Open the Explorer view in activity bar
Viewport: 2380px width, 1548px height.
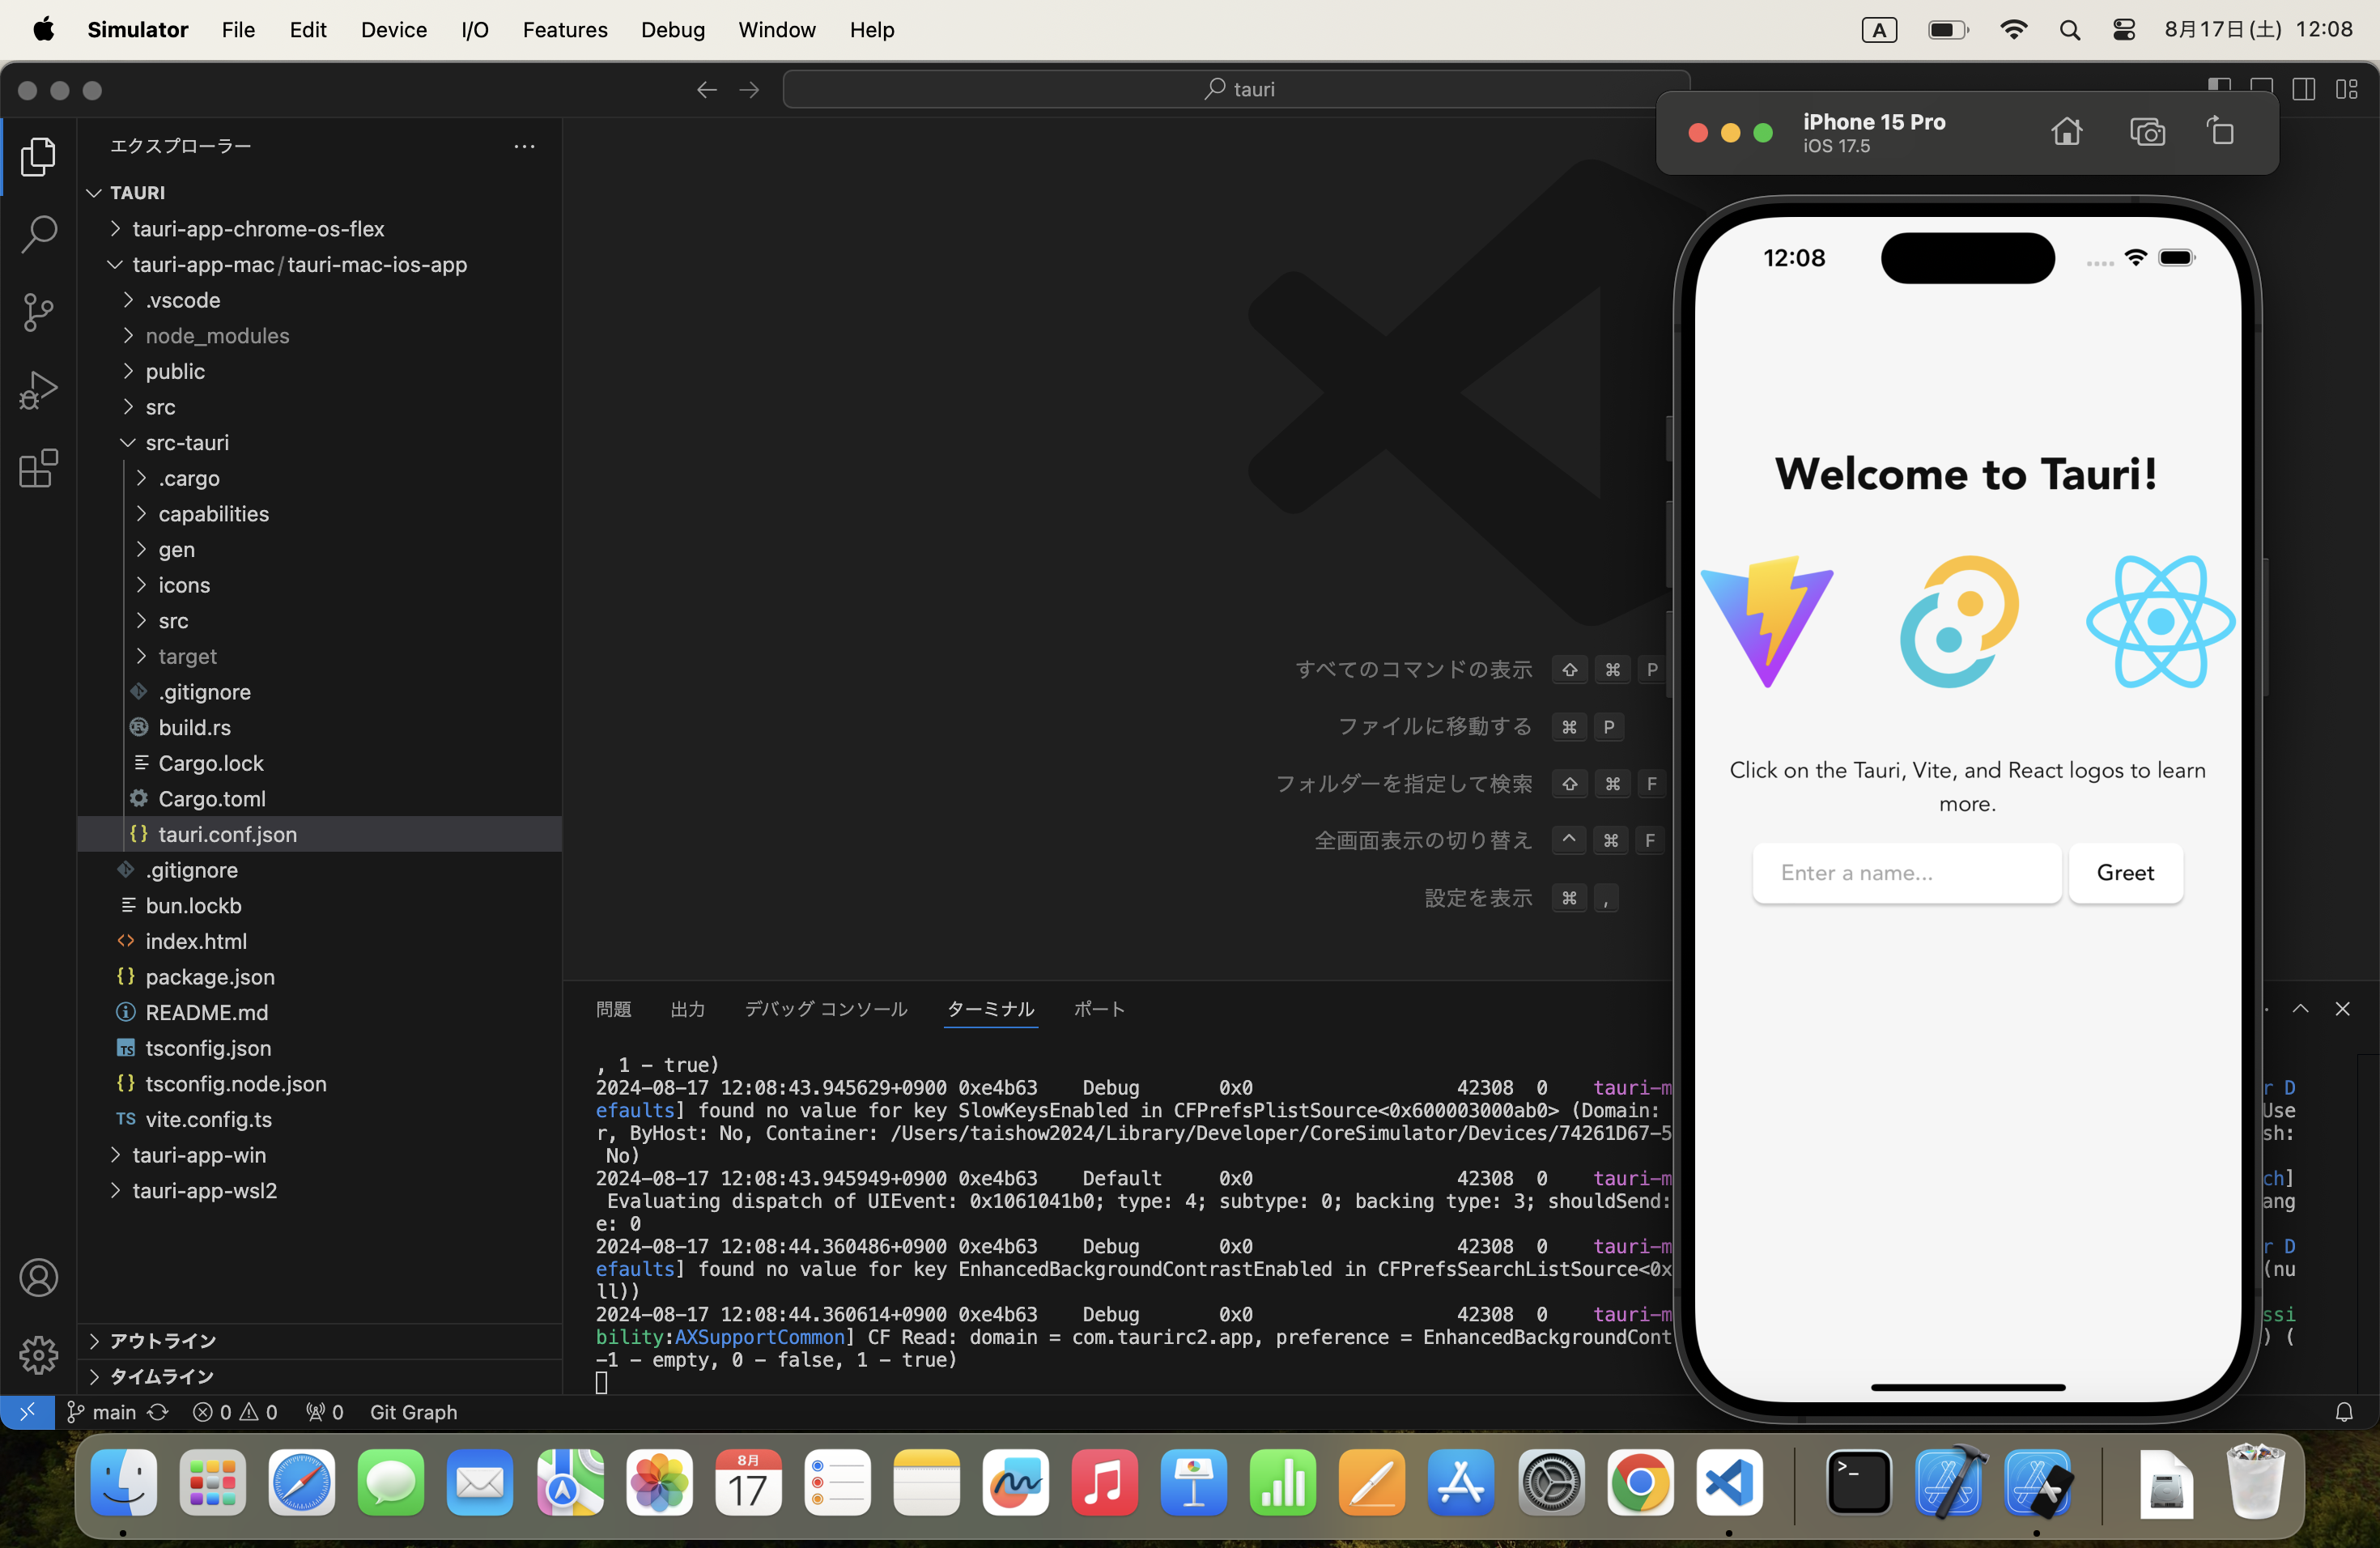click(x=38, y=156)
